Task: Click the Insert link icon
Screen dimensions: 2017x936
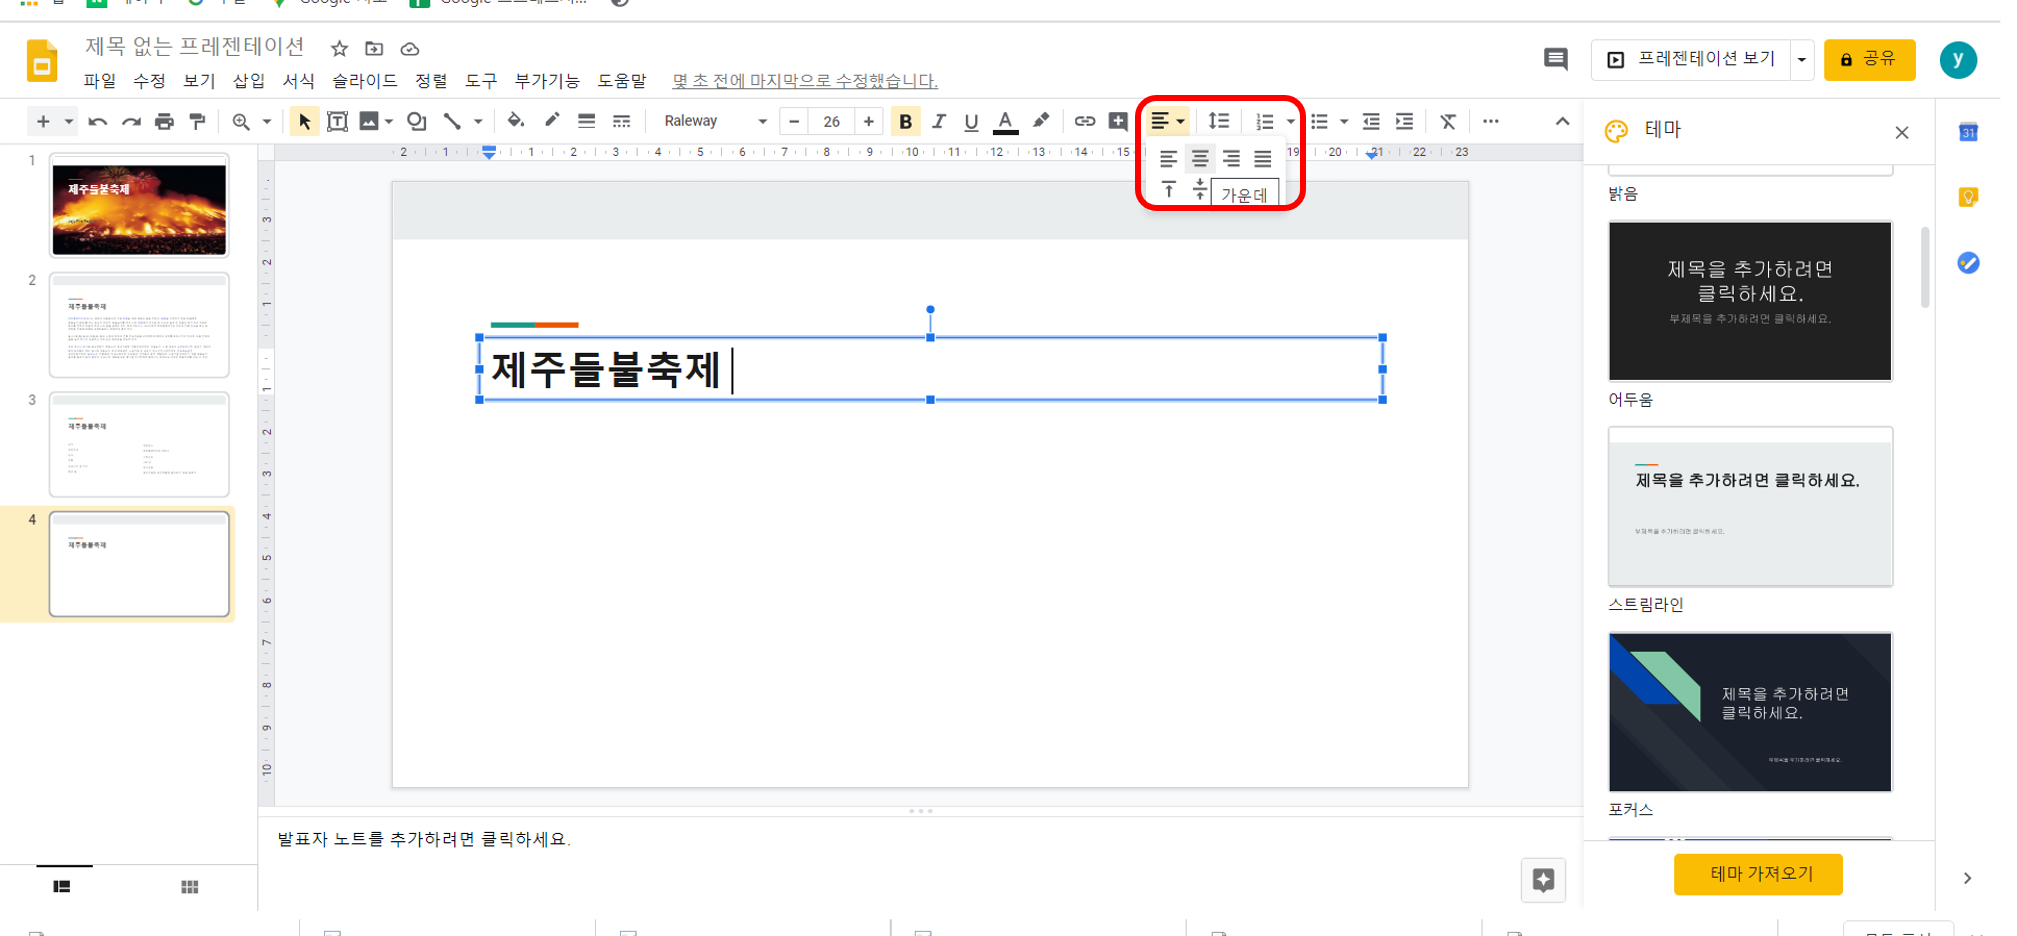Action: (1084, 121)
